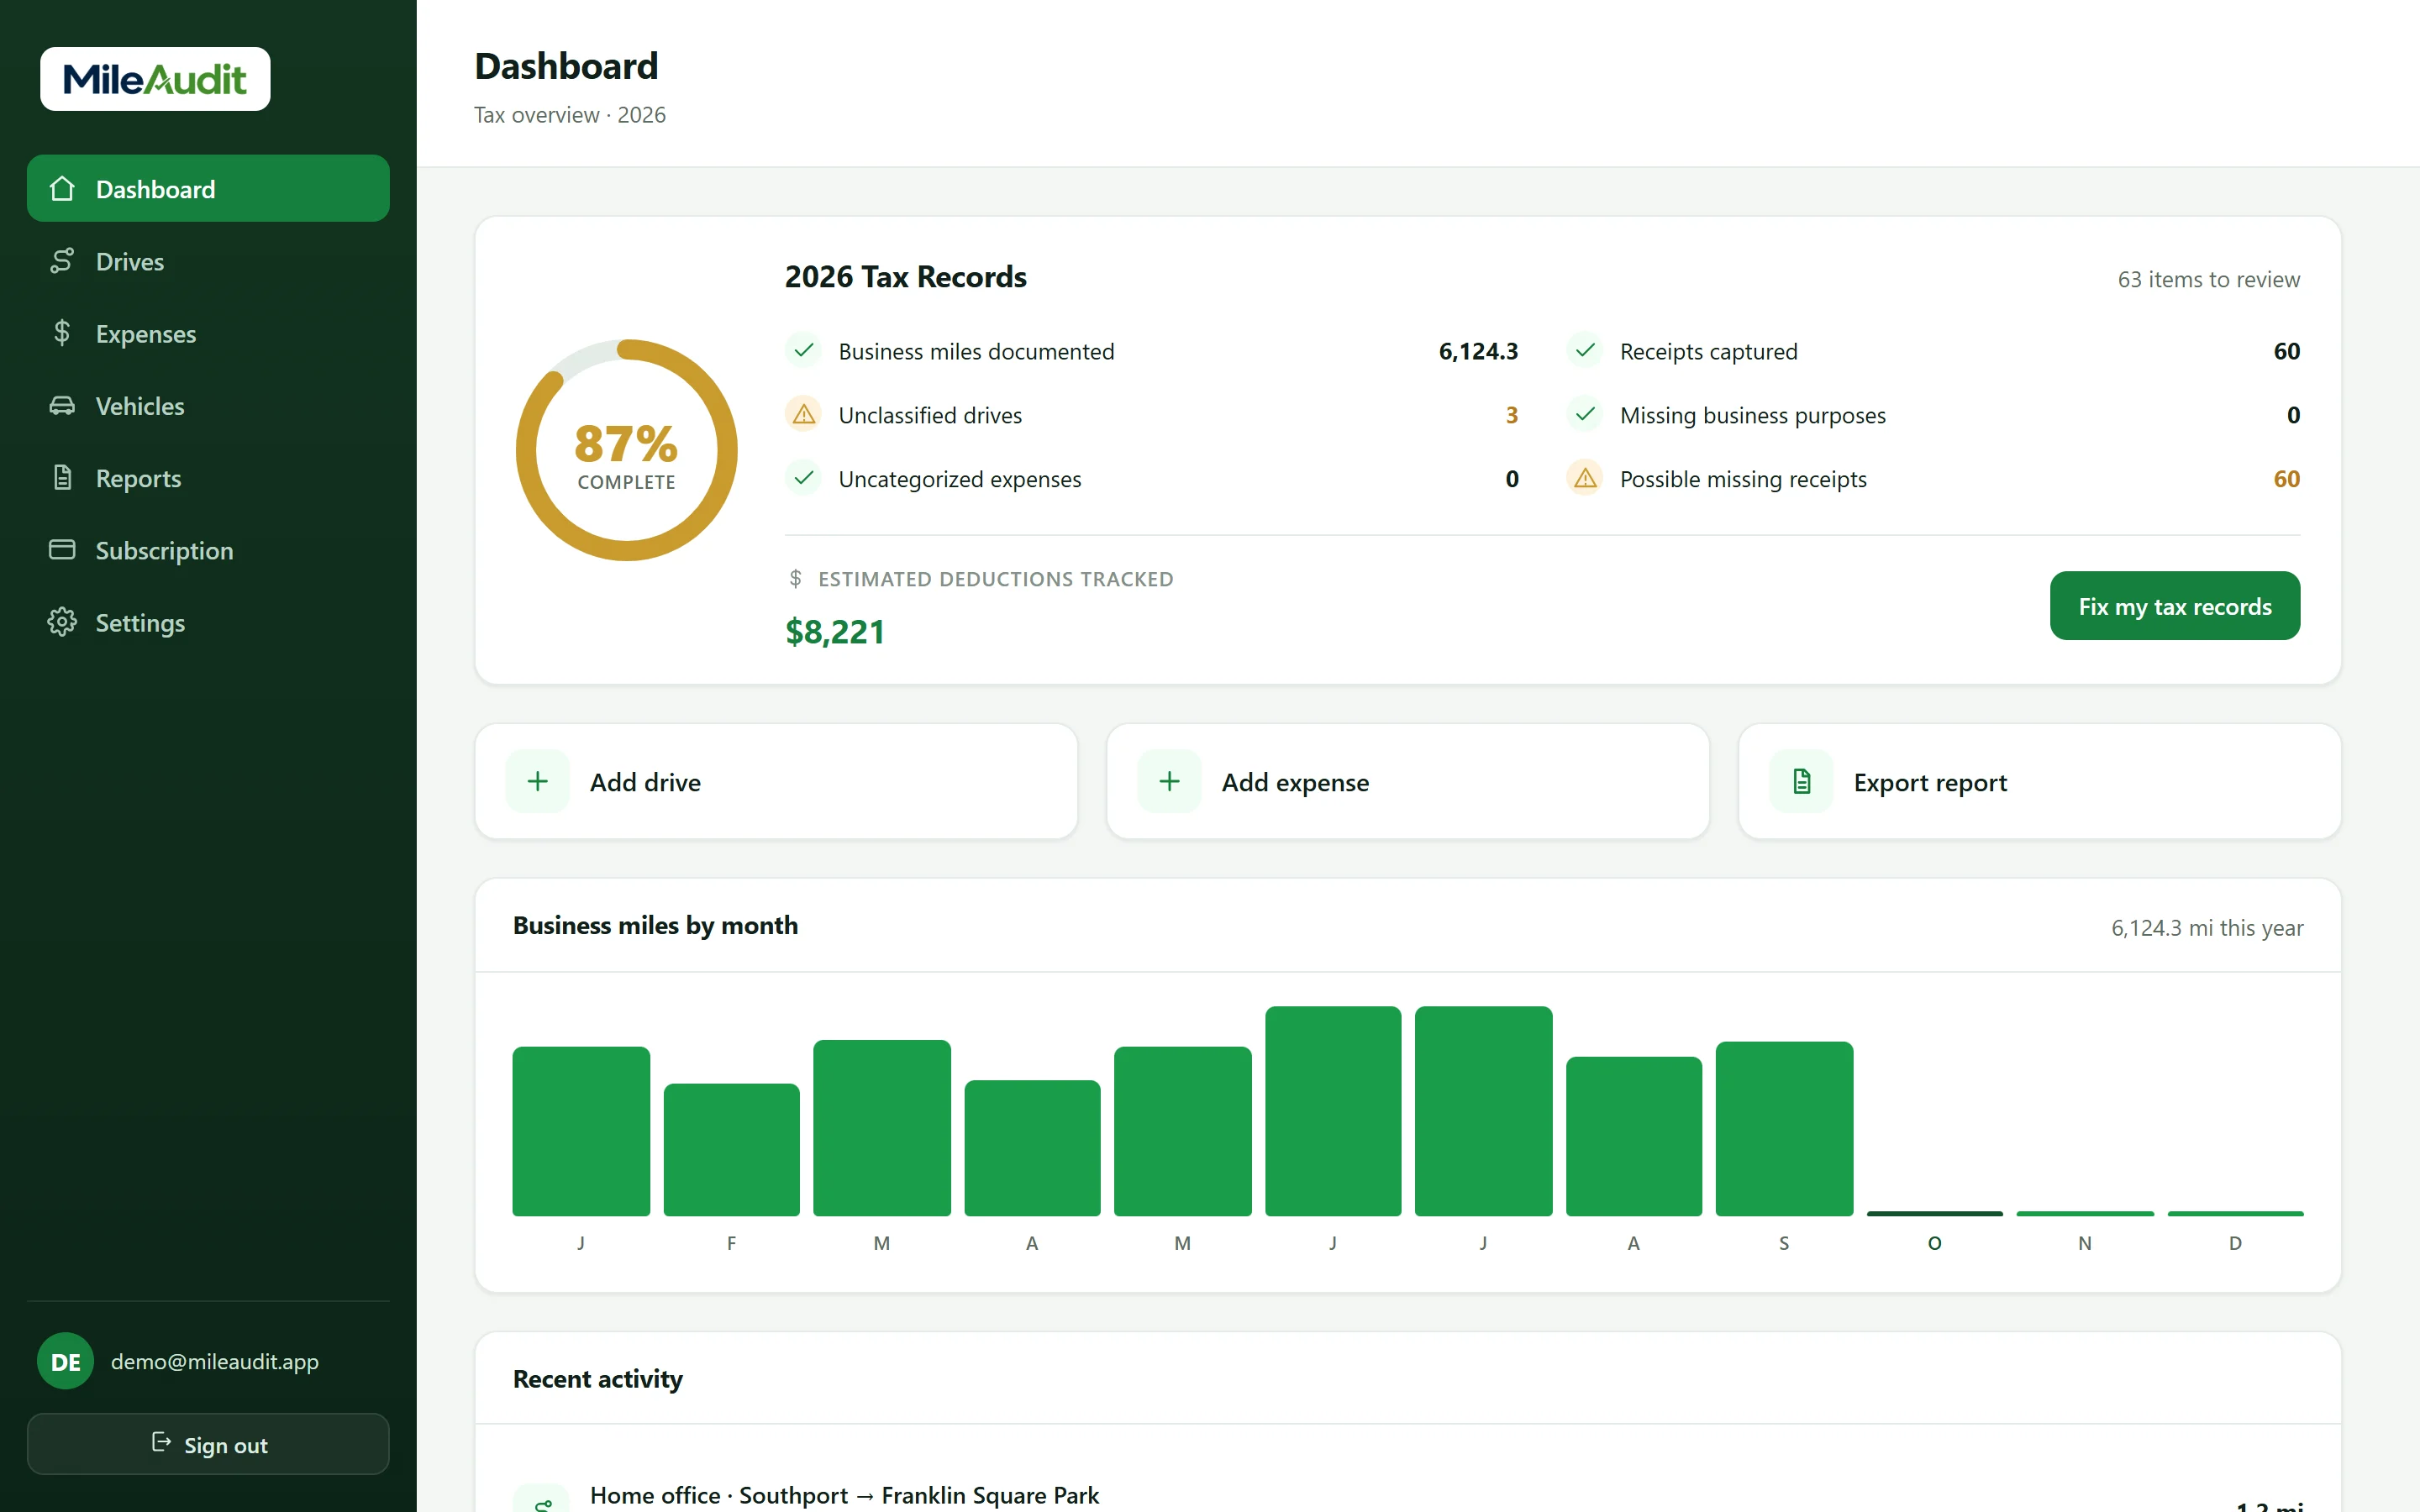
Task: Click the F (February) bar in chart
Action: pos(731,1150)
